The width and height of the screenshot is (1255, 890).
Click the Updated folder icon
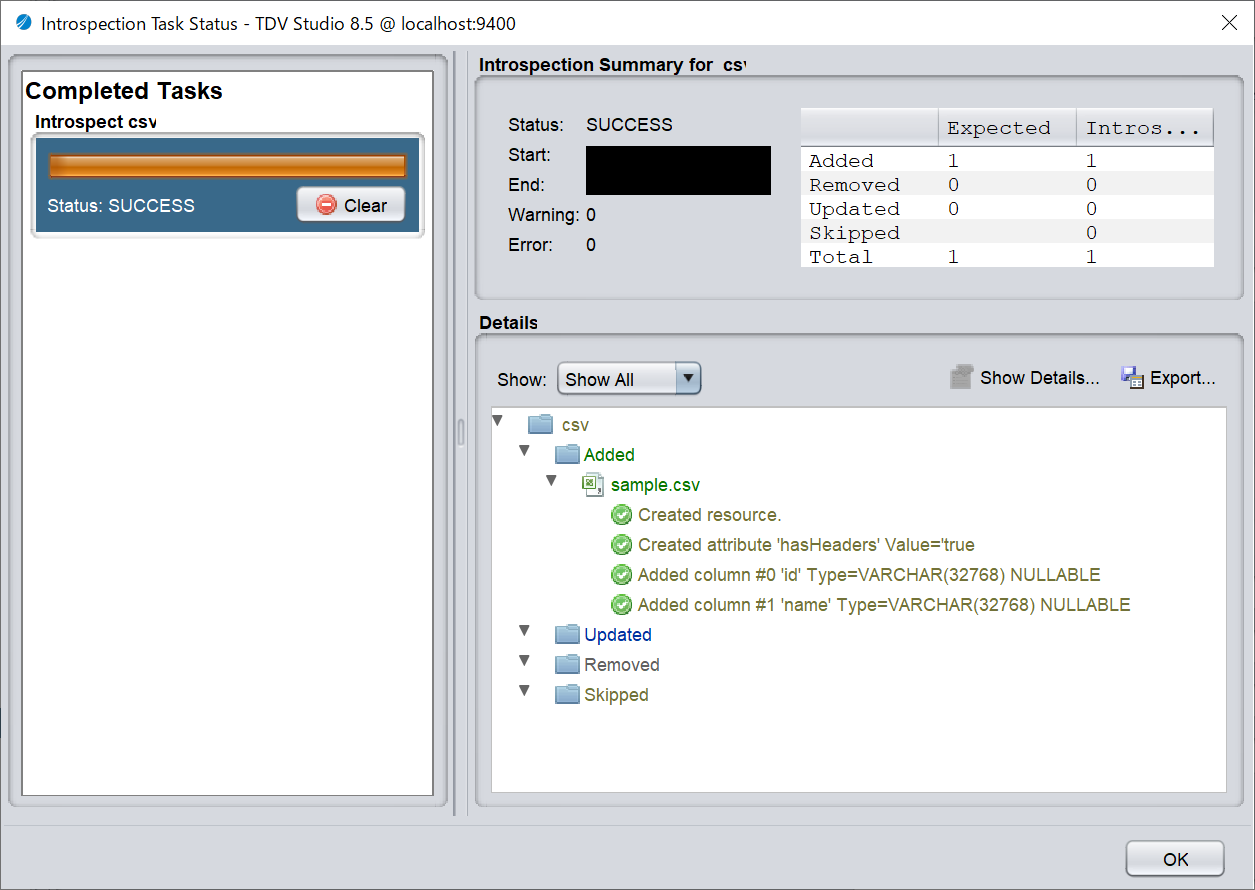click(x=567, y=634)
